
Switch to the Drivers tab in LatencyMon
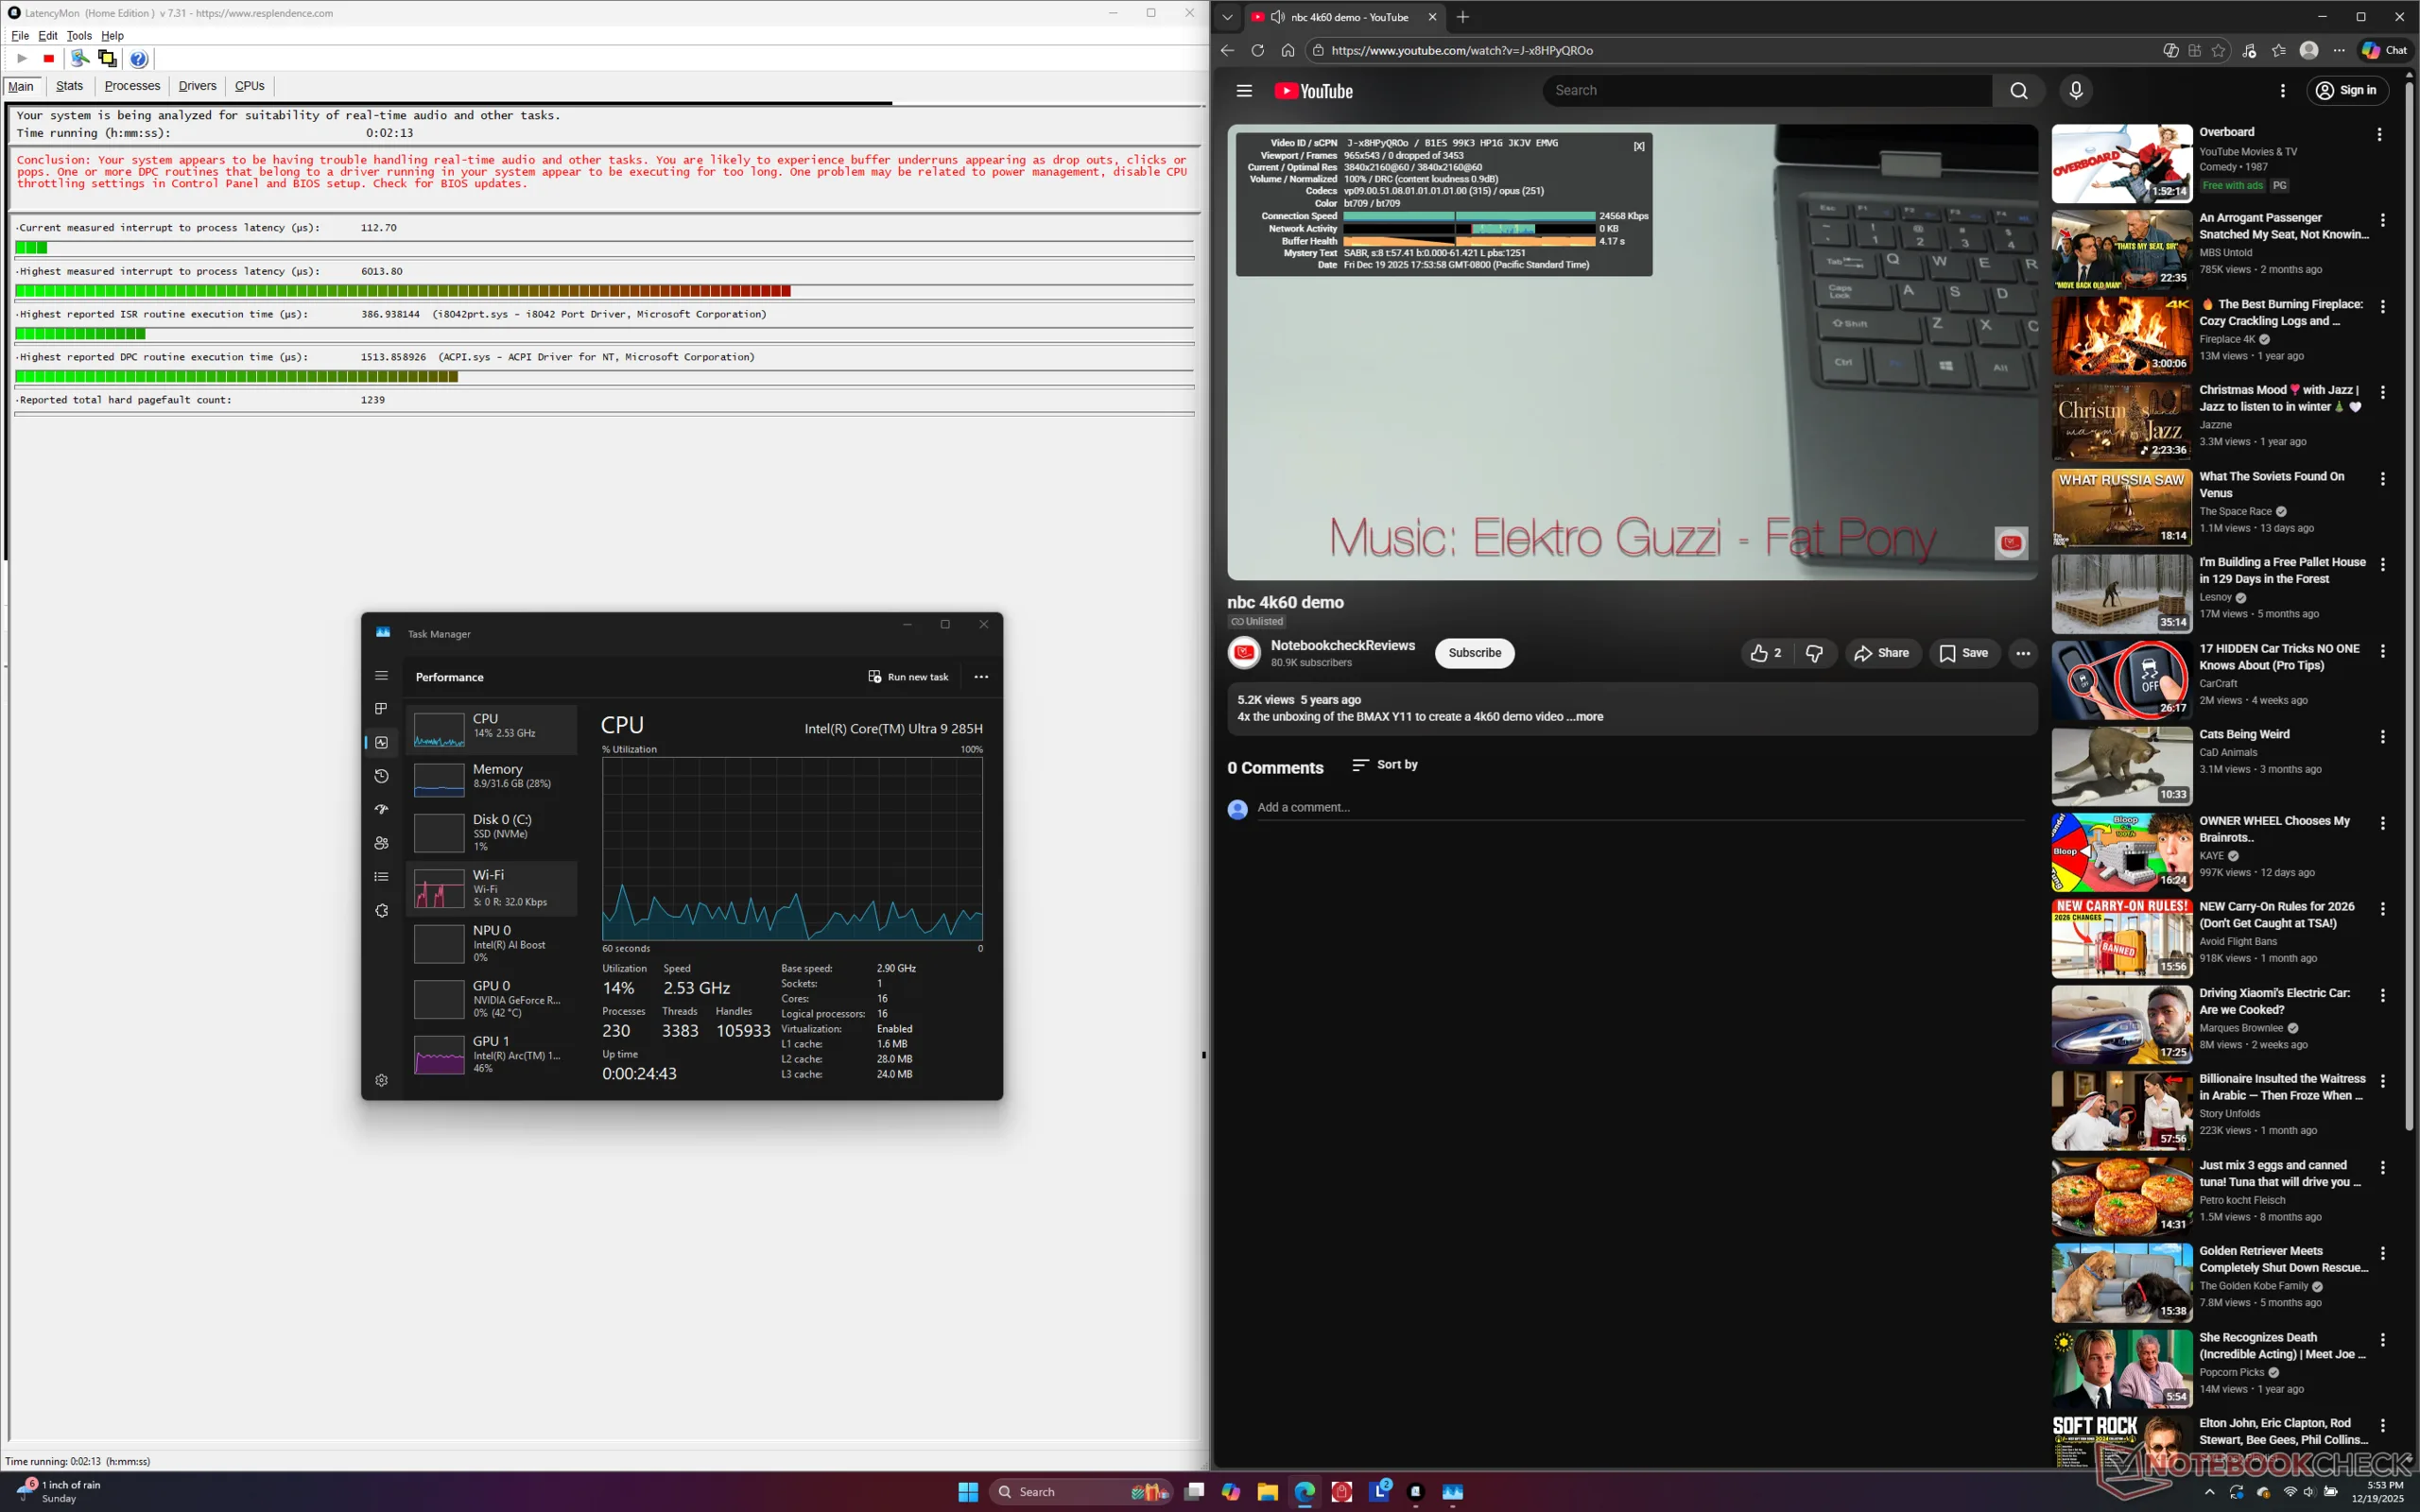click(197, 86)
